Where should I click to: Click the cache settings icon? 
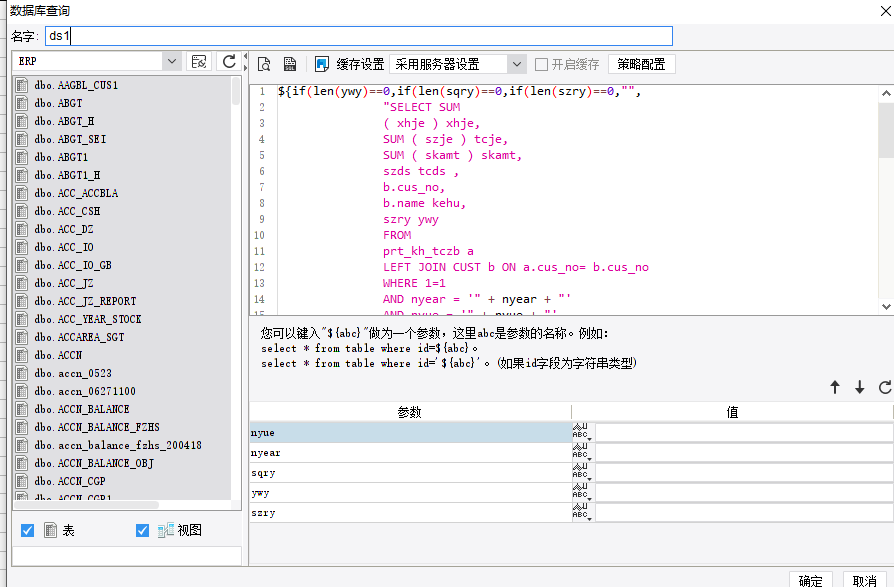point(322,64)
